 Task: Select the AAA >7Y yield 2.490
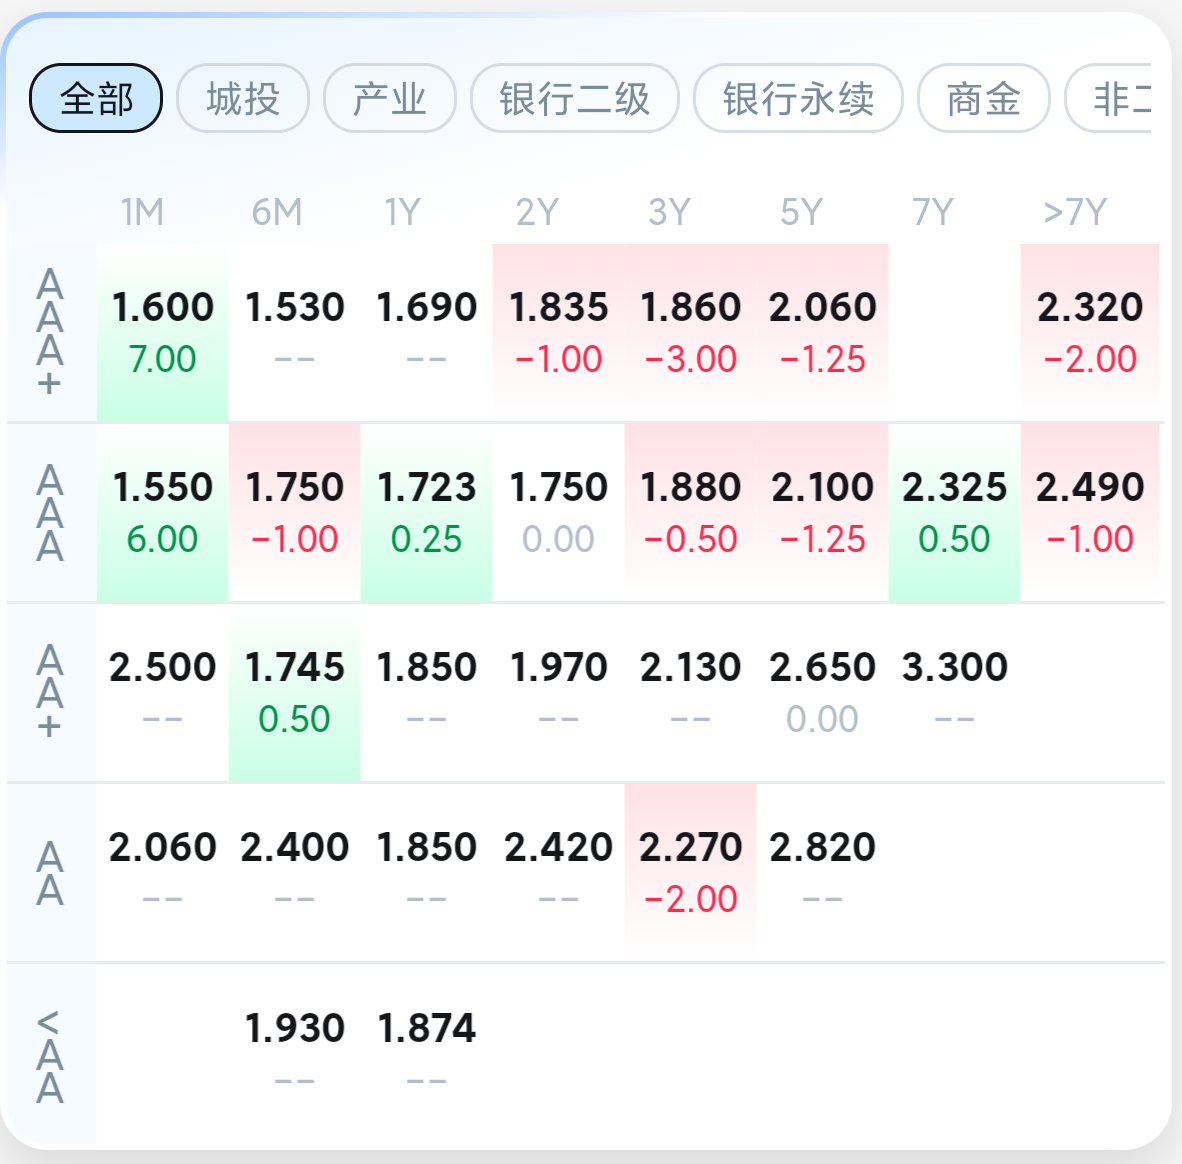tap(1090, 512)
